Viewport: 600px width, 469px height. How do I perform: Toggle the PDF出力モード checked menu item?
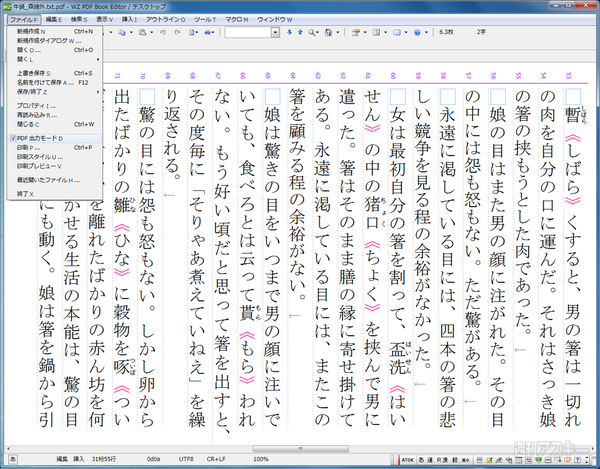coord(55,138)
